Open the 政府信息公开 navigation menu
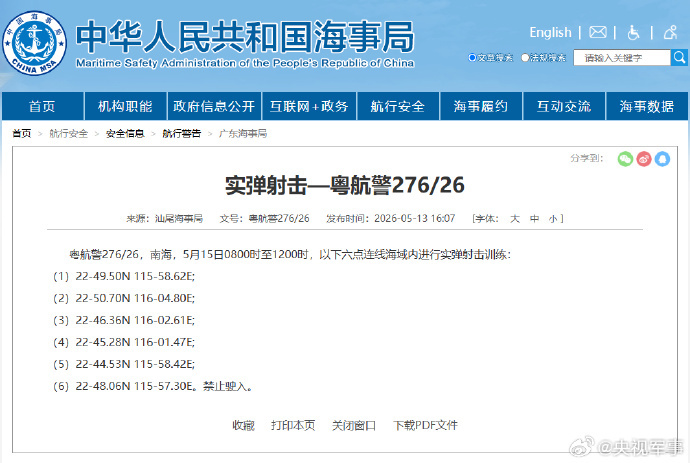 (x=214, y=106)
